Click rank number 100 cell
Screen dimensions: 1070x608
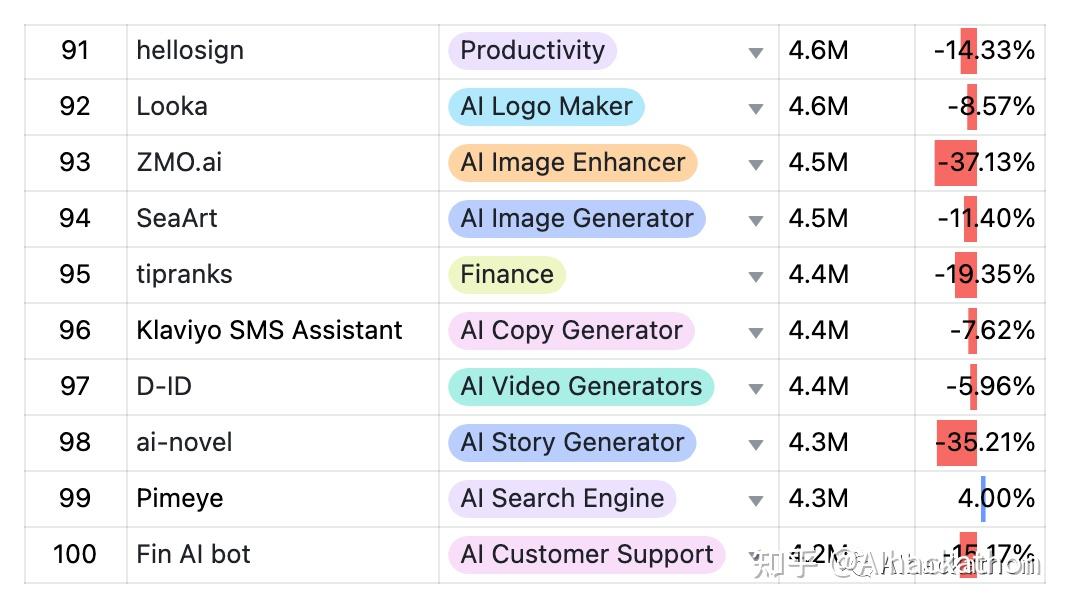75,555
